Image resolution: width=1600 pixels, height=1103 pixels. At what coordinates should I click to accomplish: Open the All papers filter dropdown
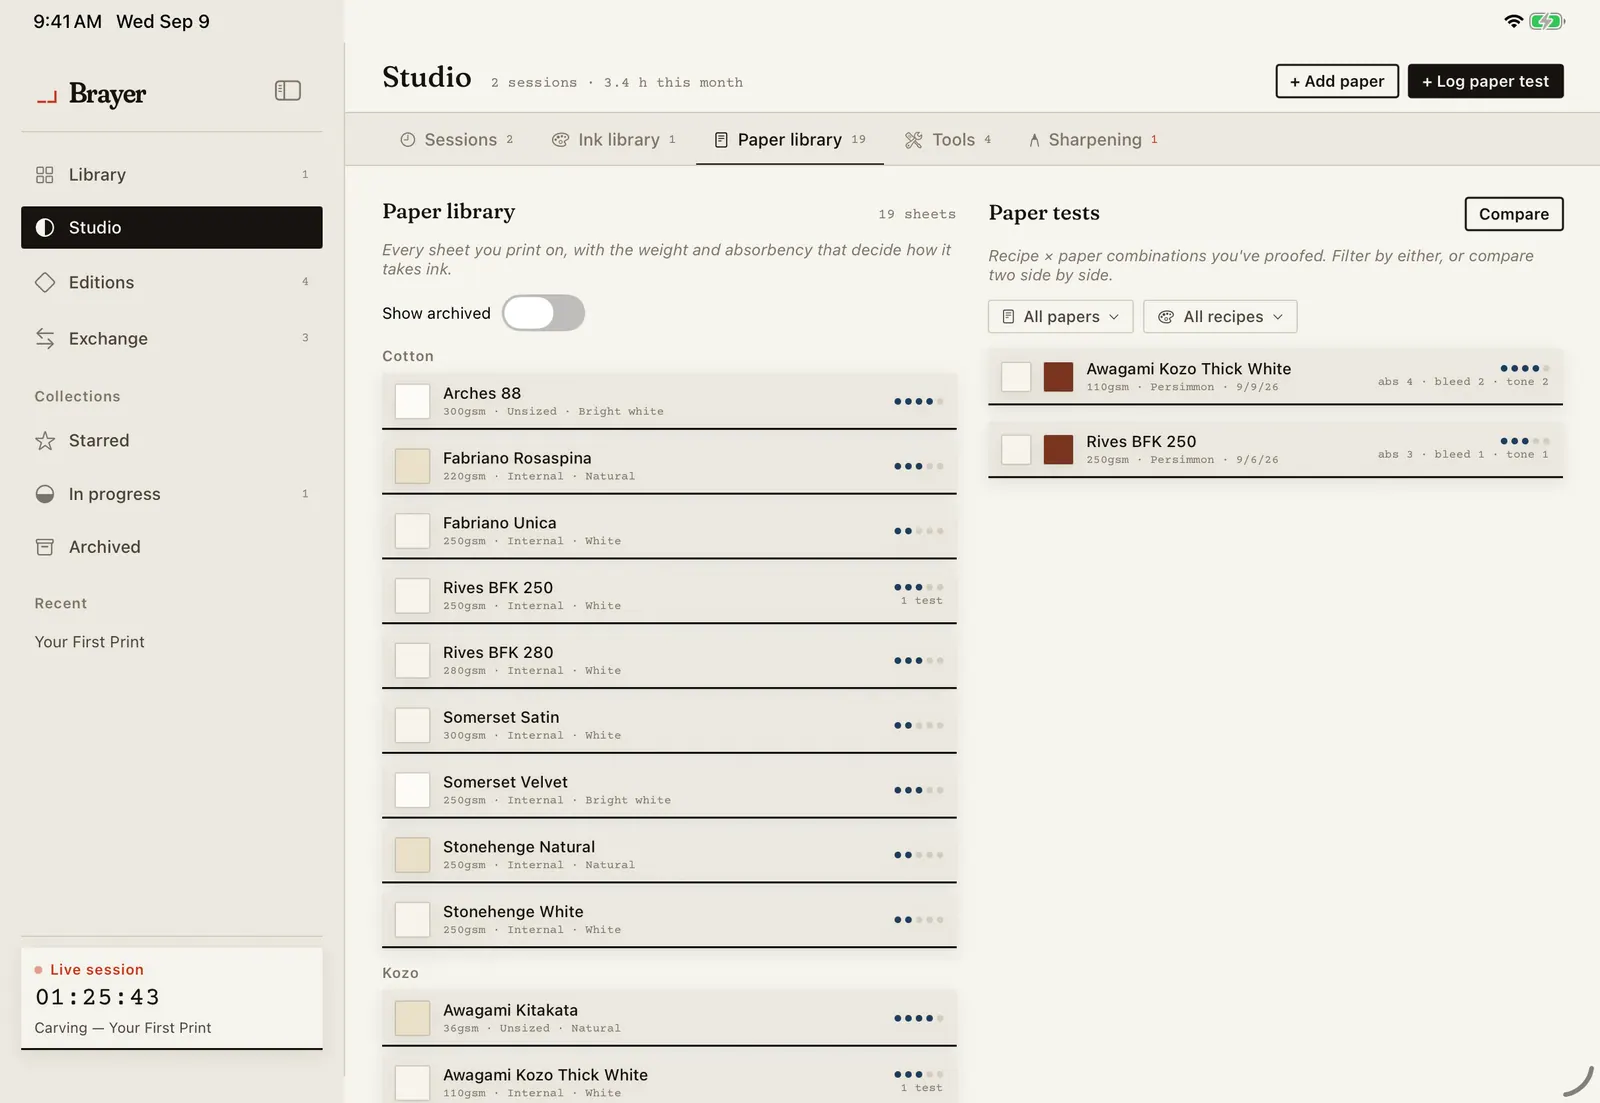click(x=1061, y=317)
